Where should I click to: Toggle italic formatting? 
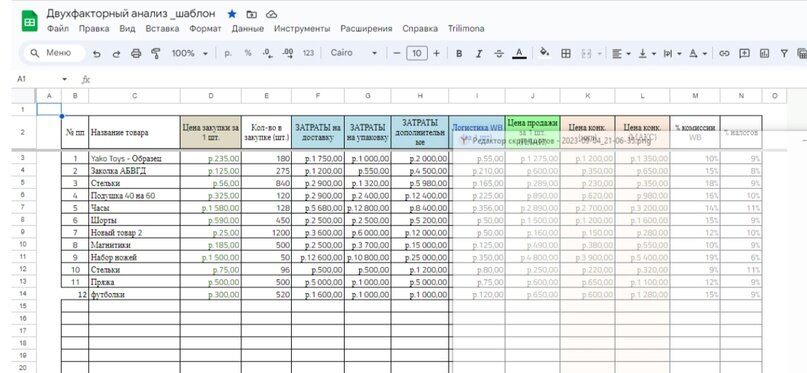click(479, 54)
